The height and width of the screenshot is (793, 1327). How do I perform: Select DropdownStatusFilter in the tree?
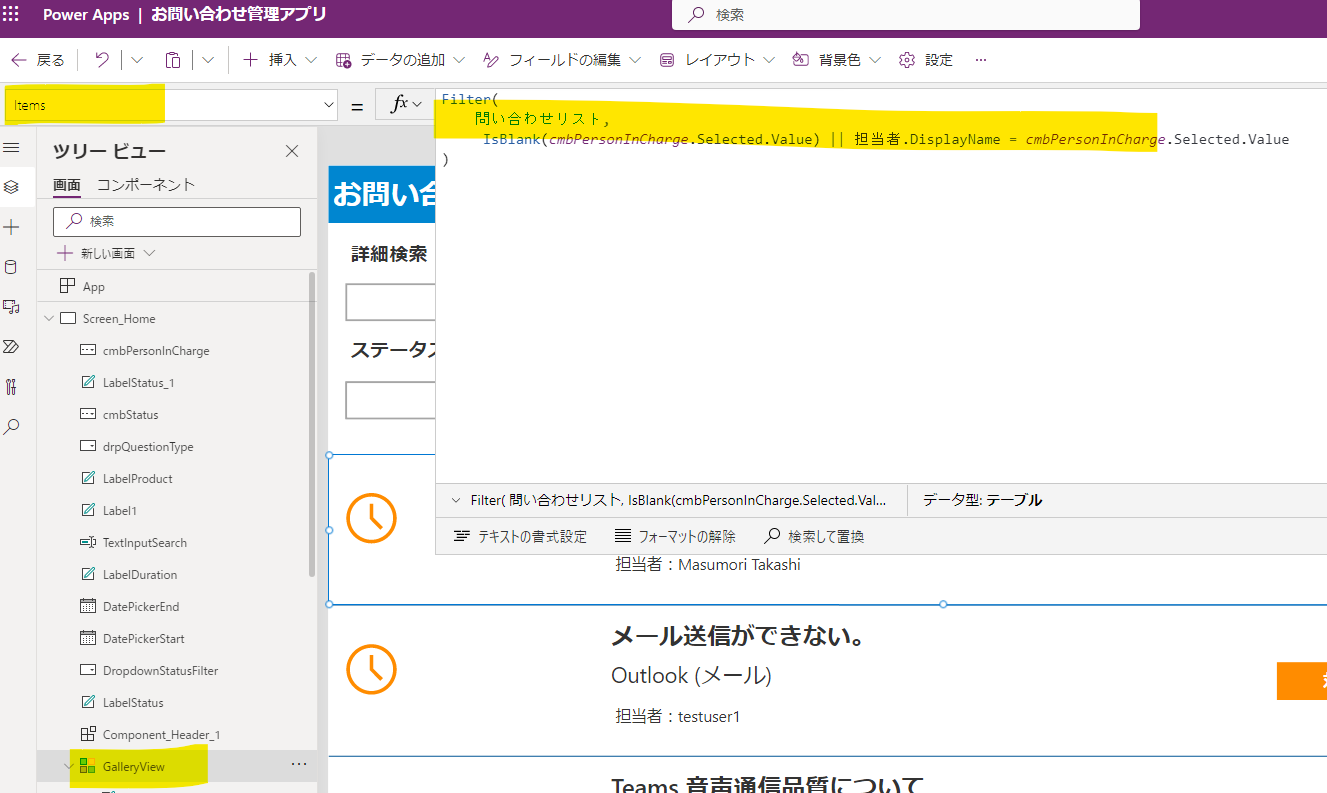[x=160, y=671]
